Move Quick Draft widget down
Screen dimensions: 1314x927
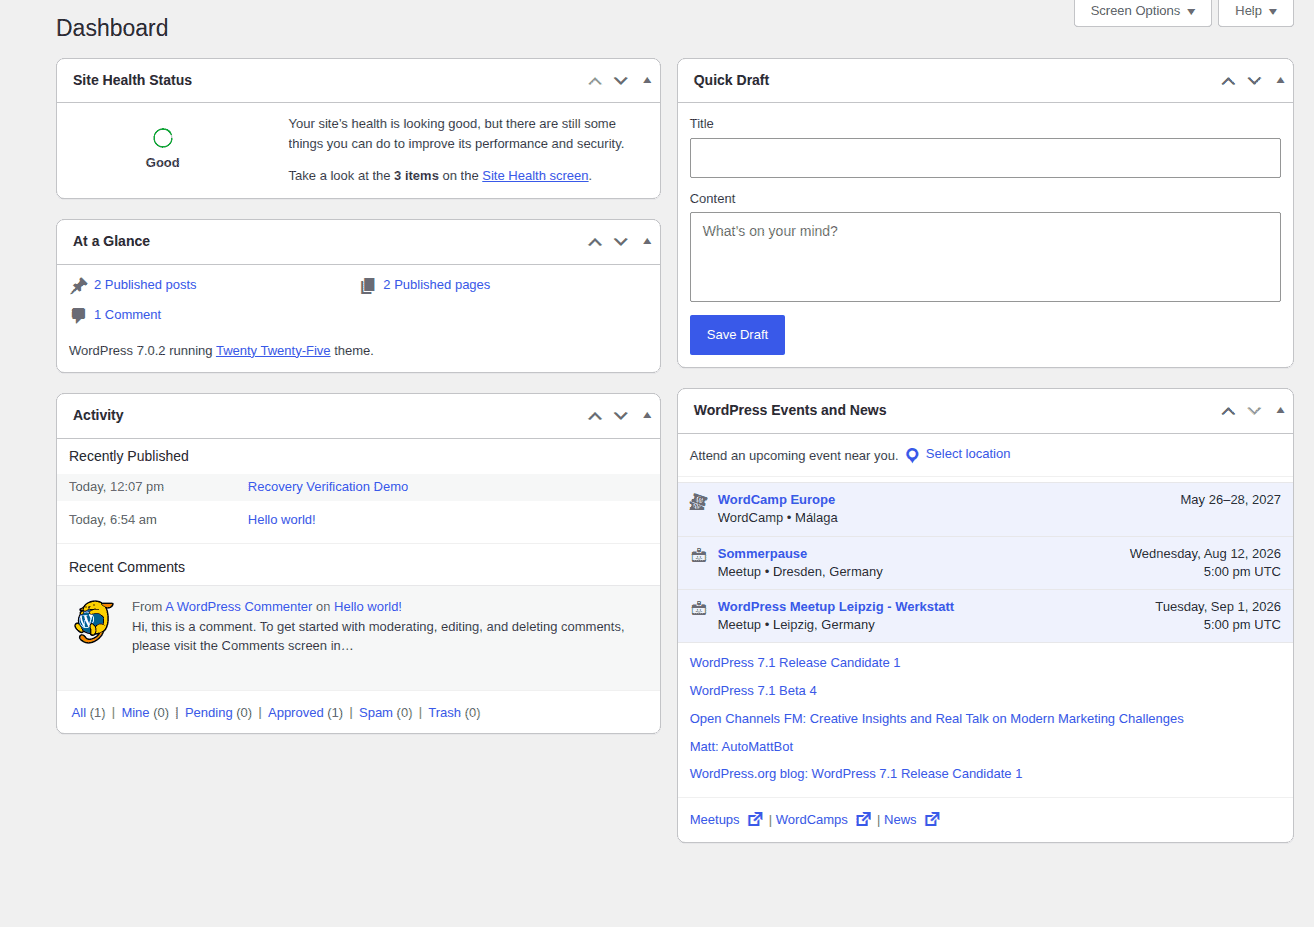[x=1254, y=81]
